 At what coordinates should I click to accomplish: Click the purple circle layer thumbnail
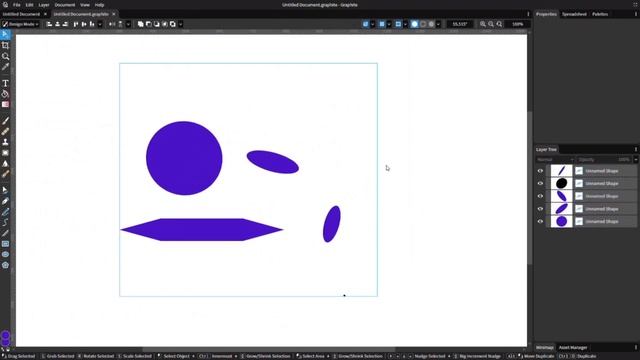pyautogui.click(x=562, y=221)
